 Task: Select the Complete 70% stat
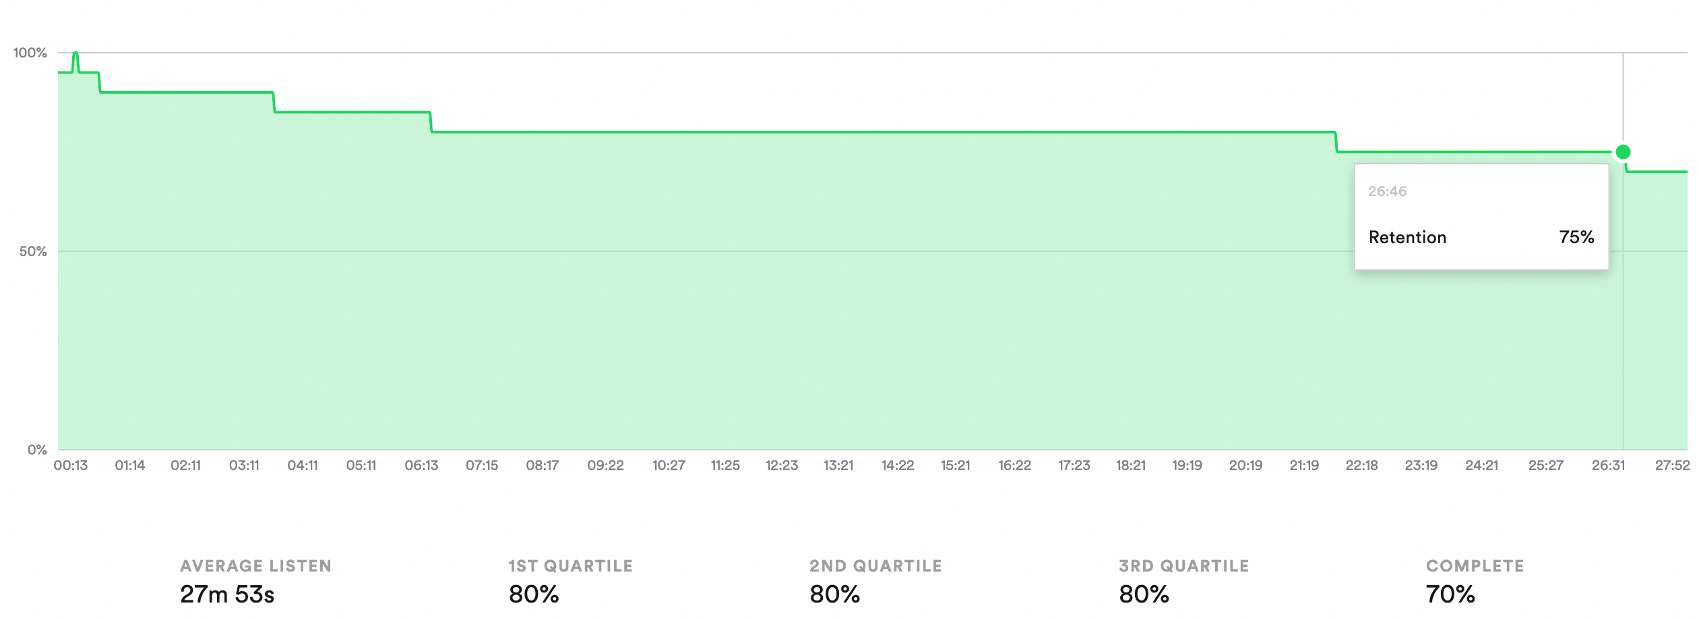tap(1475, 581)
